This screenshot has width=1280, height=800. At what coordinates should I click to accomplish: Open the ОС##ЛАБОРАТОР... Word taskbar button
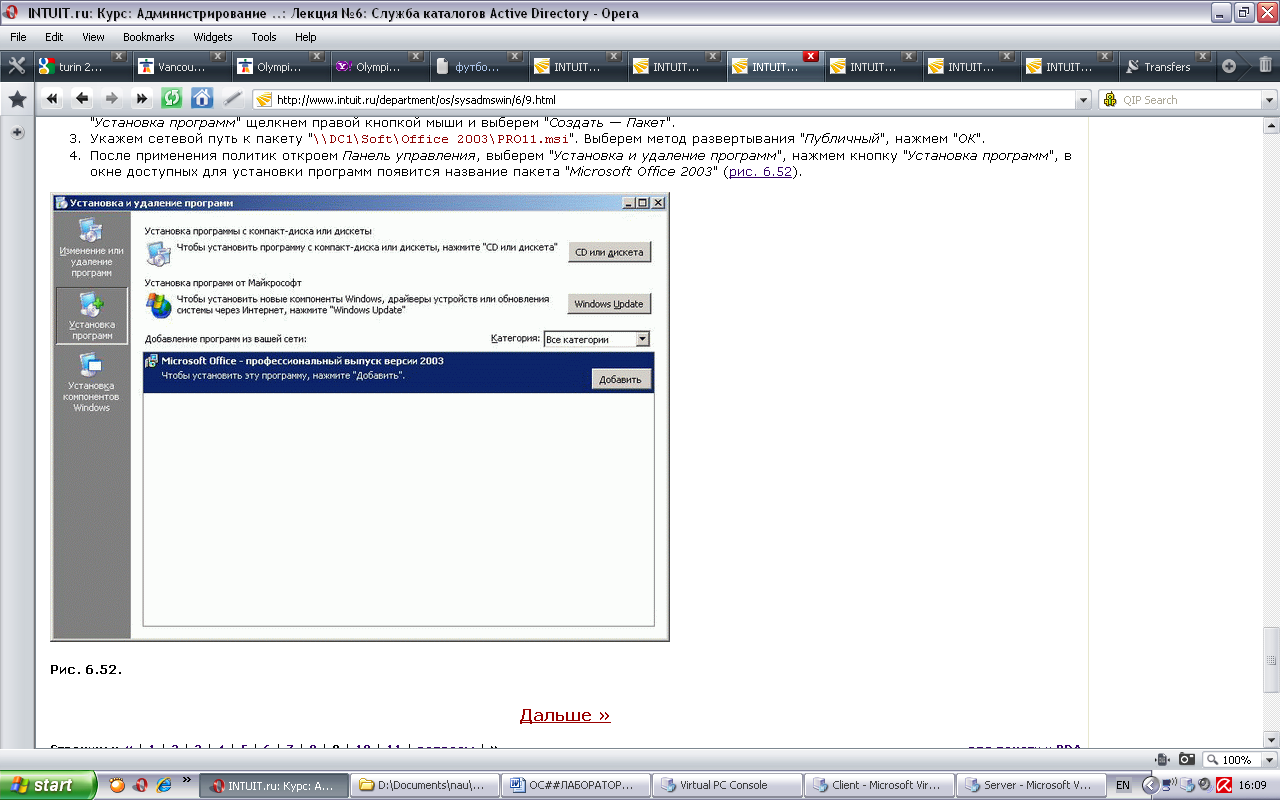575,785
